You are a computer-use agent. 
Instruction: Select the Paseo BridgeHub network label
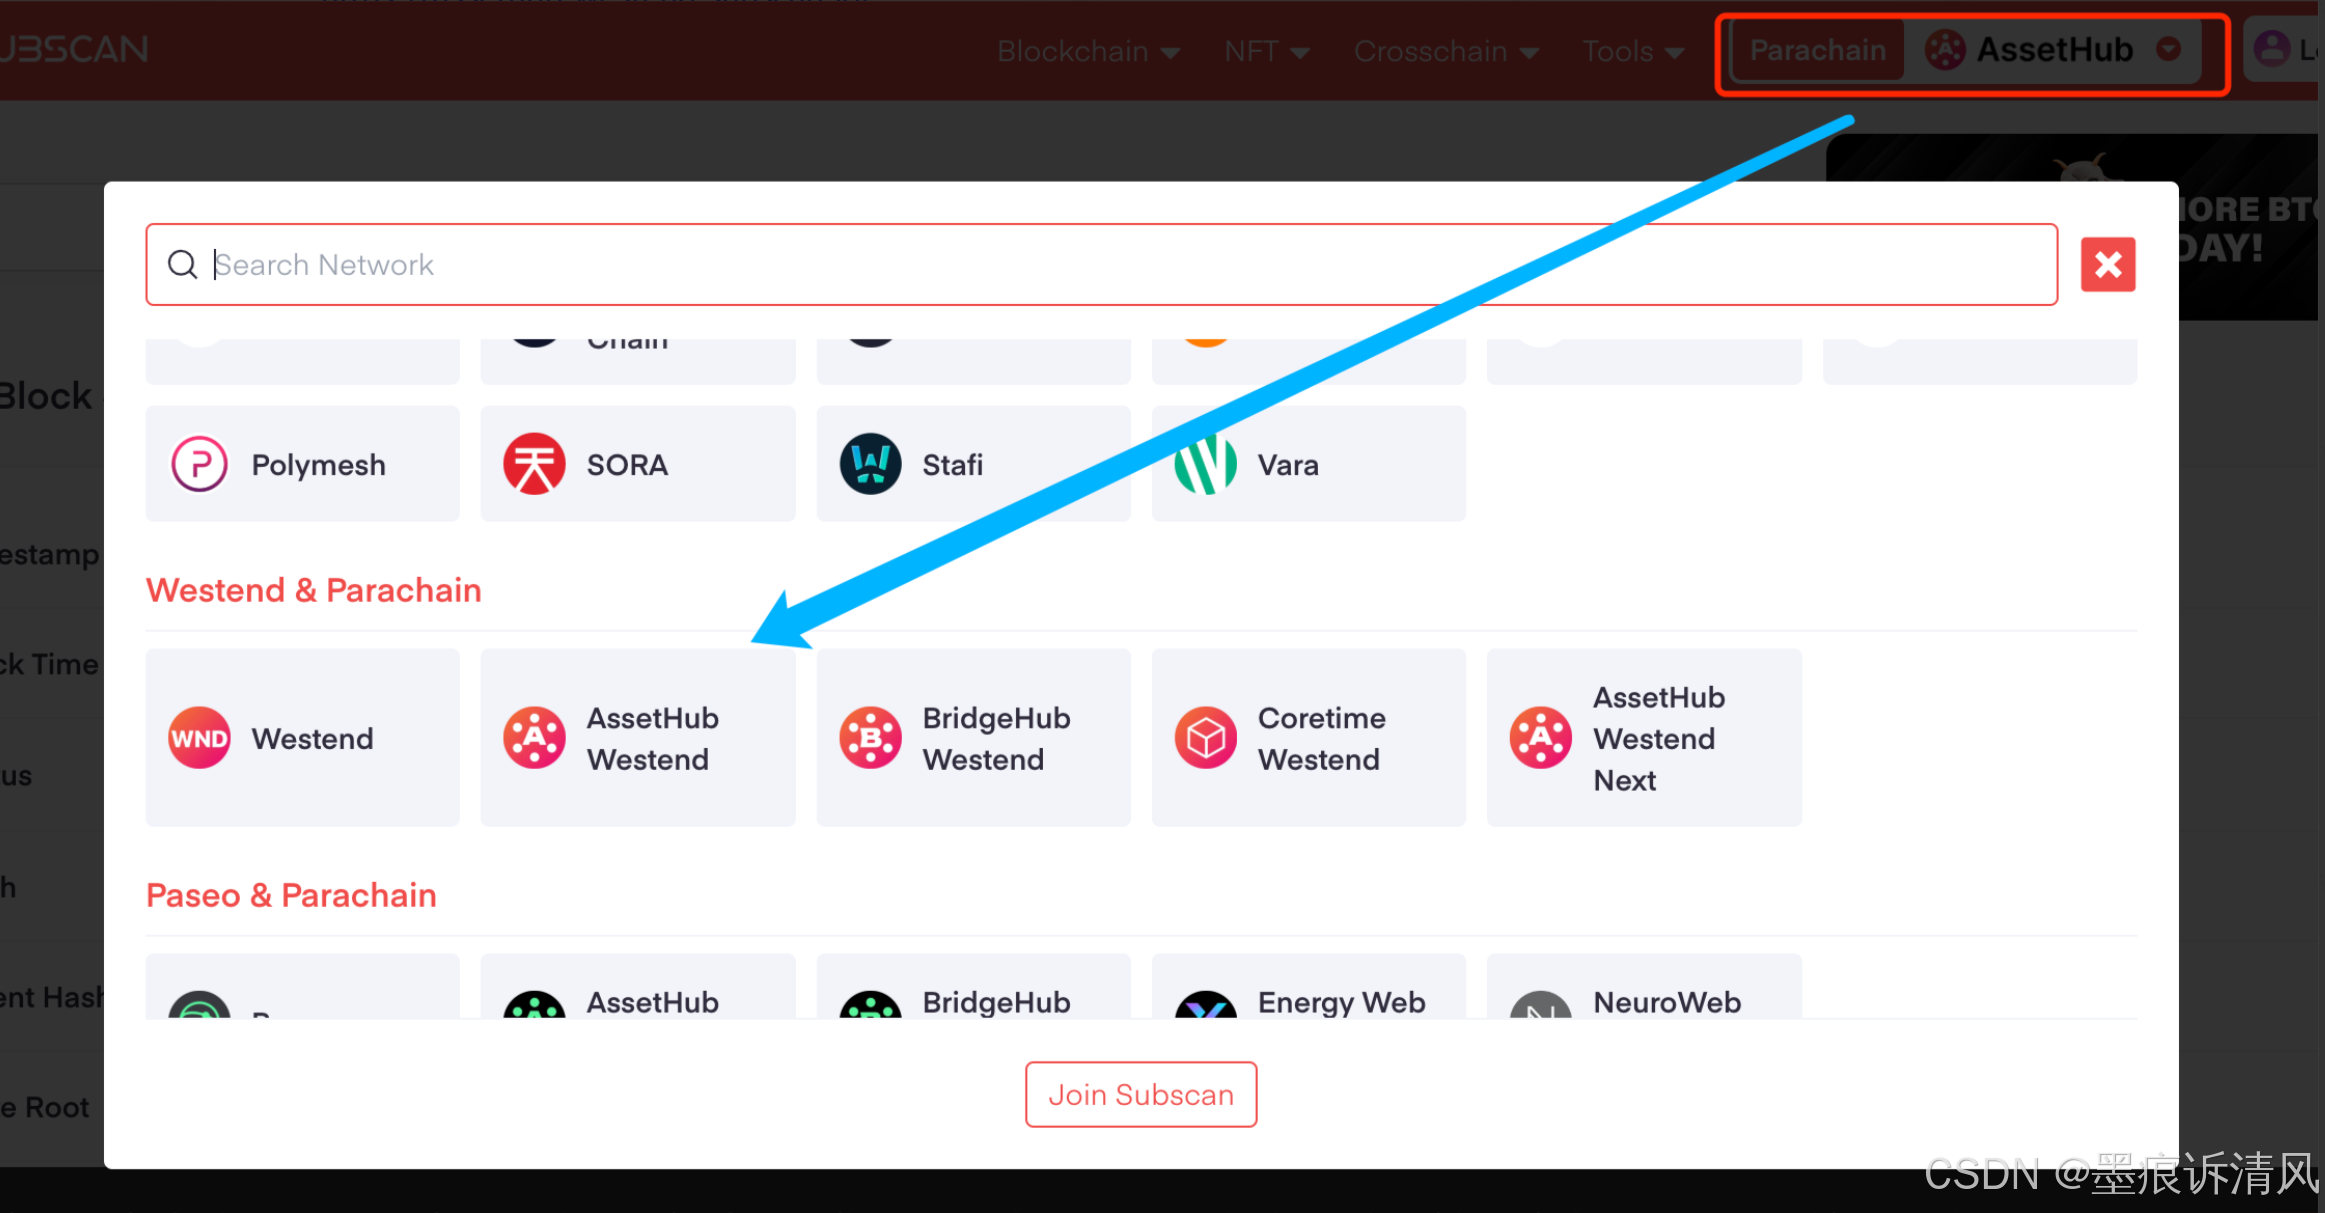(x=996, y=1002)
